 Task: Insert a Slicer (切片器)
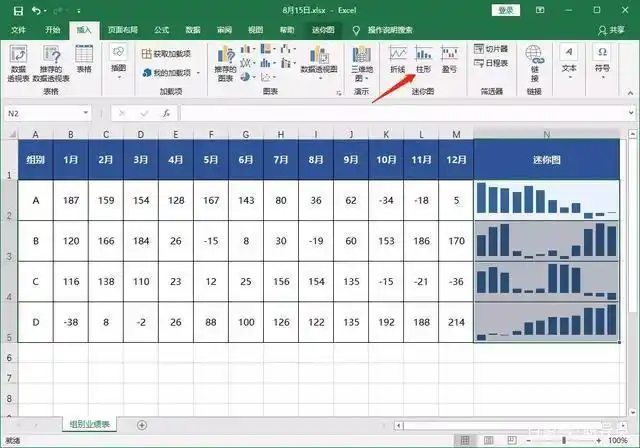point(491,49)
